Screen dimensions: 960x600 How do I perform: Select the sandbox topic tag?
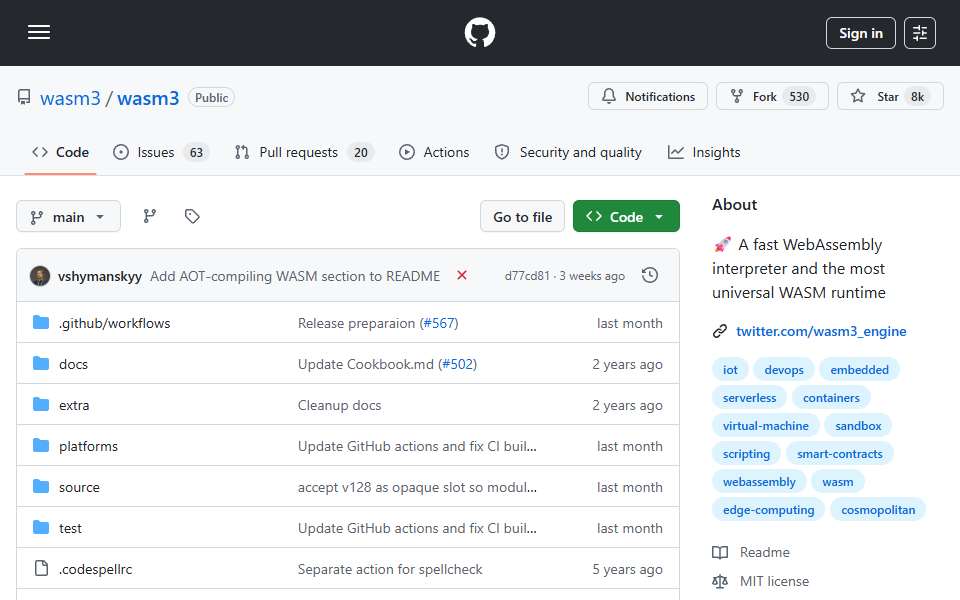tap(858, 426)
